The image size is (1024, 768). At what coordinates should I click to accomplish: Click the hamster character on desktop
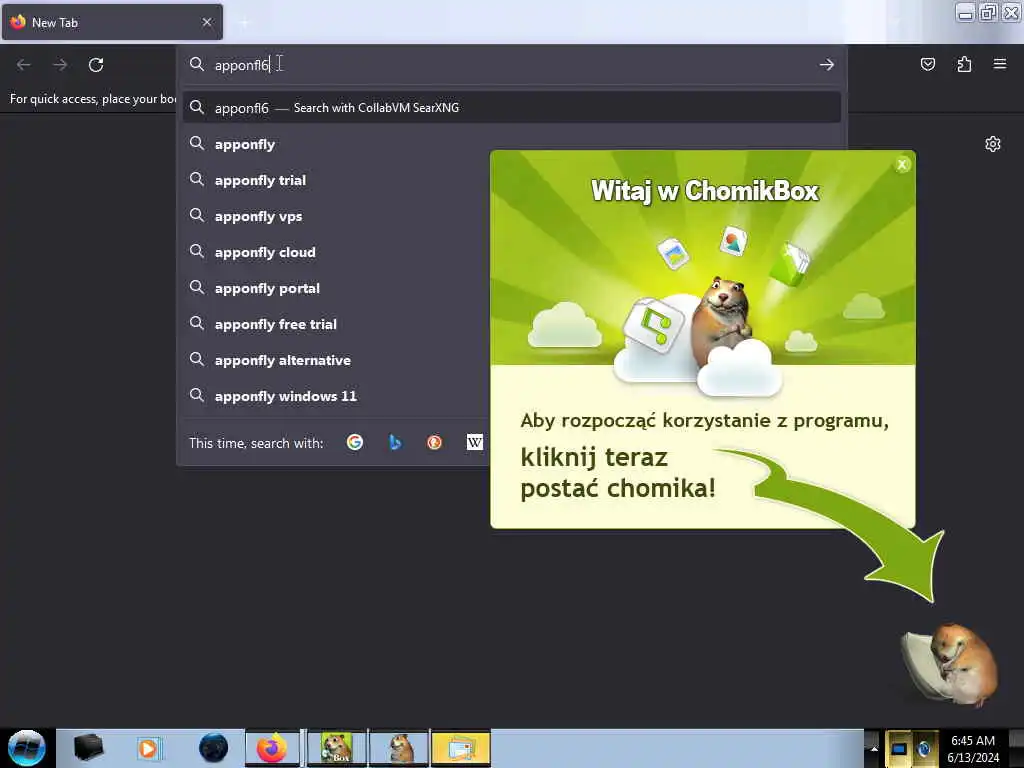(952, 664)
